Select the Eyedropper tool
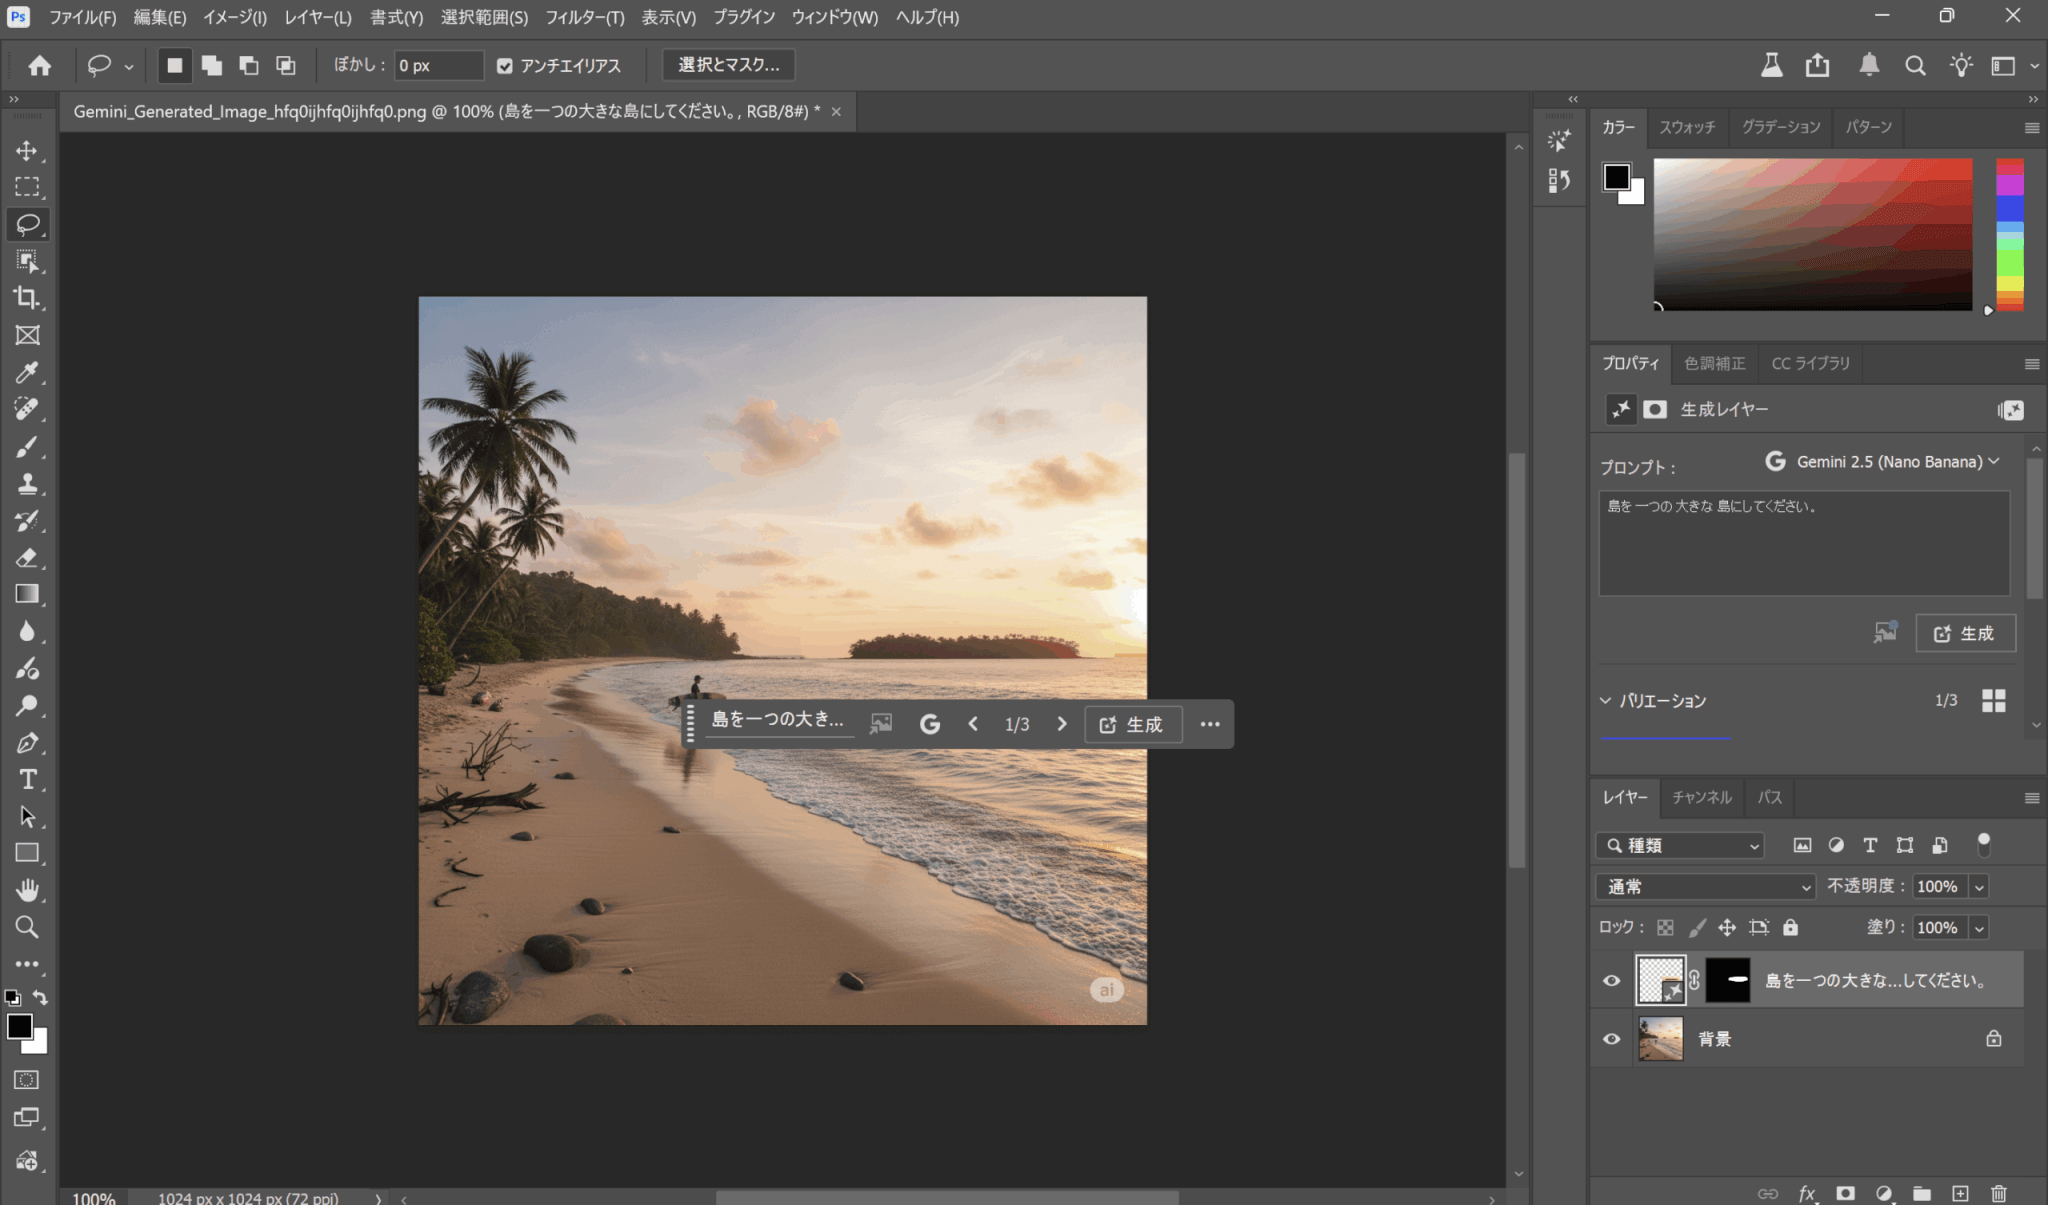The image size is (2048, 1205). (x=27, y=372)
